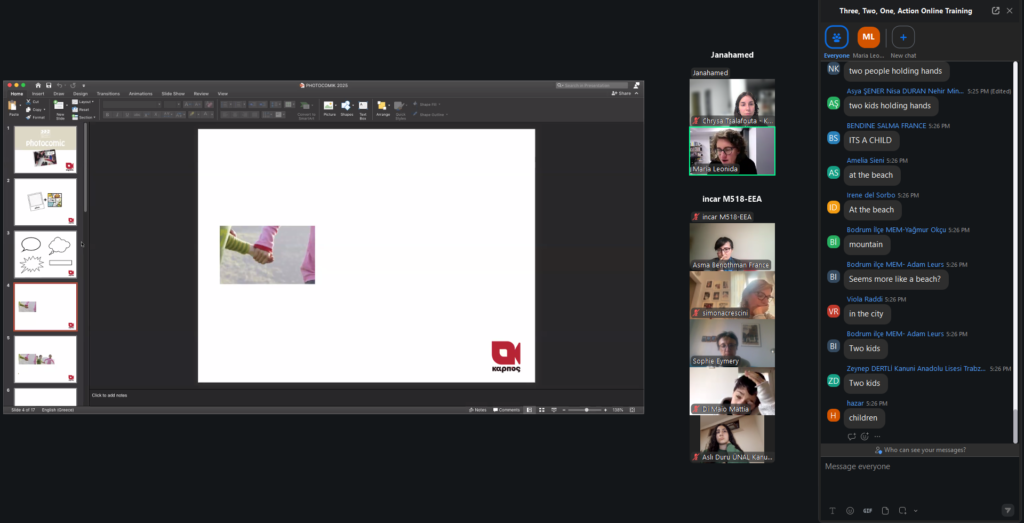Expand the Section dropdown

[x=86, y=115]
